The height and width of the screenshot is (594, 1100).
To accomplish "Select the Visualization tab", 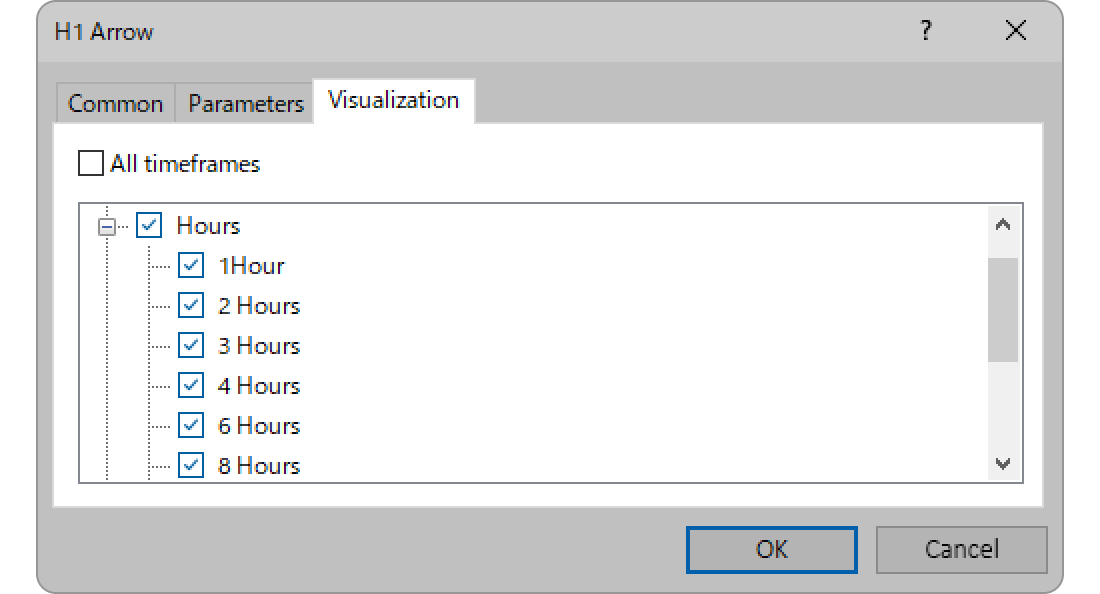I will pyautogui.click(x=394, y=100).
